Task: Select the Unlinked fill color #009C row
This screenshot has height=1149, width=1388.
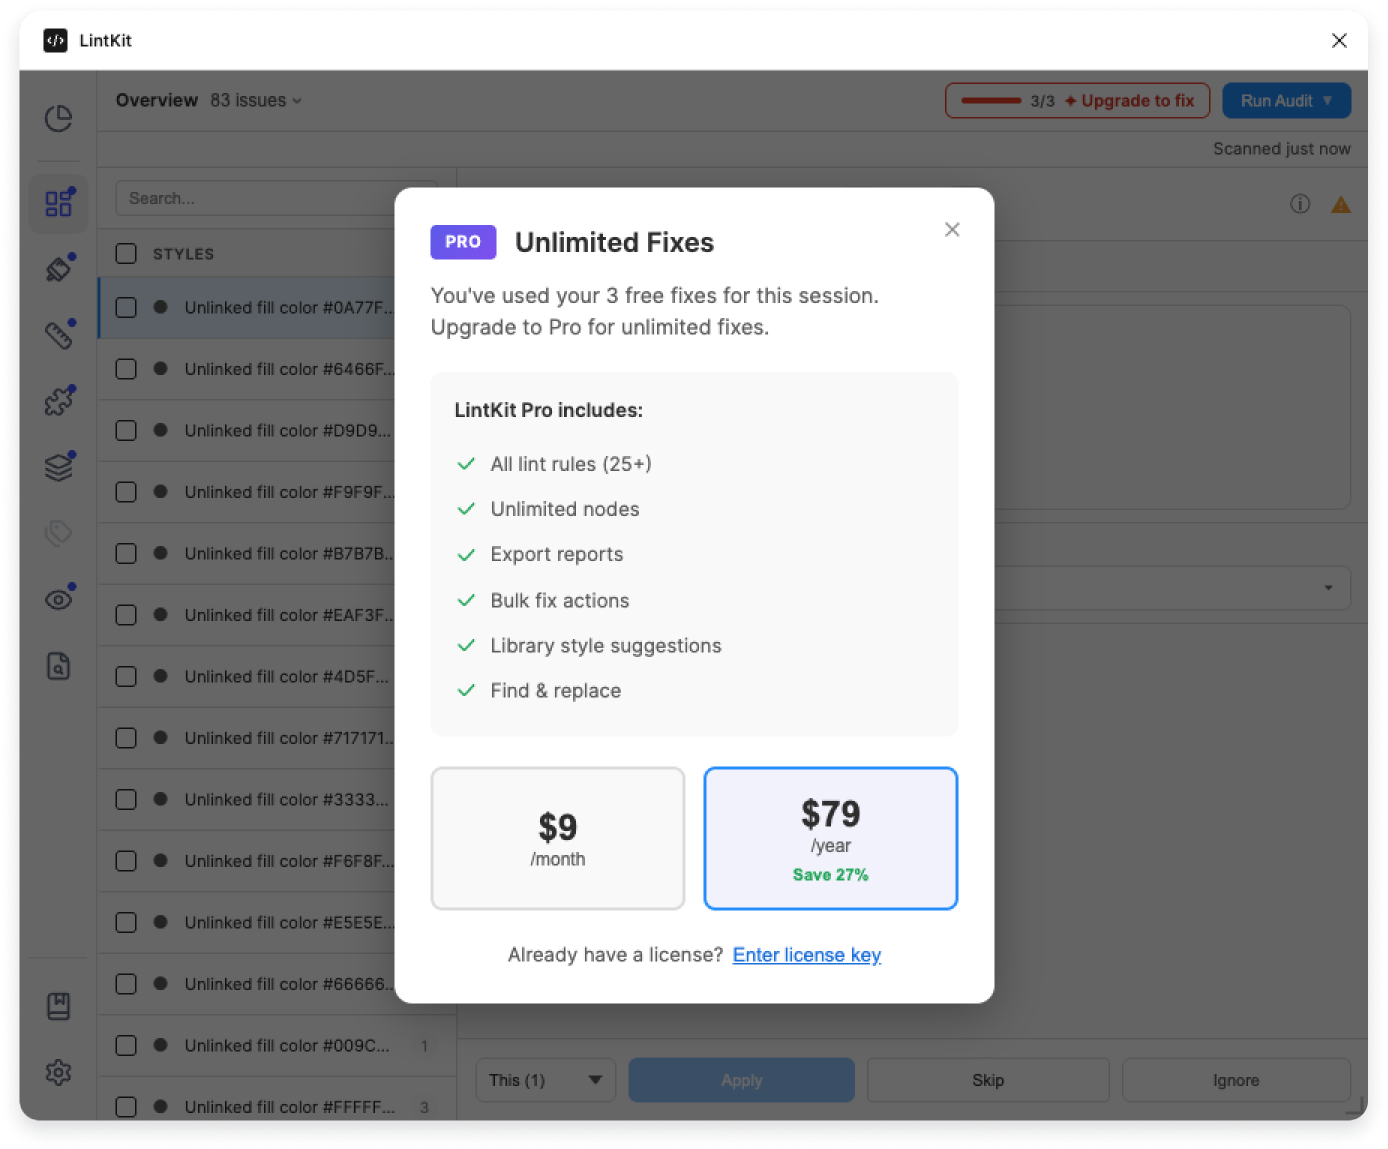Action: pyautogui.click(x=277, y=1046)
